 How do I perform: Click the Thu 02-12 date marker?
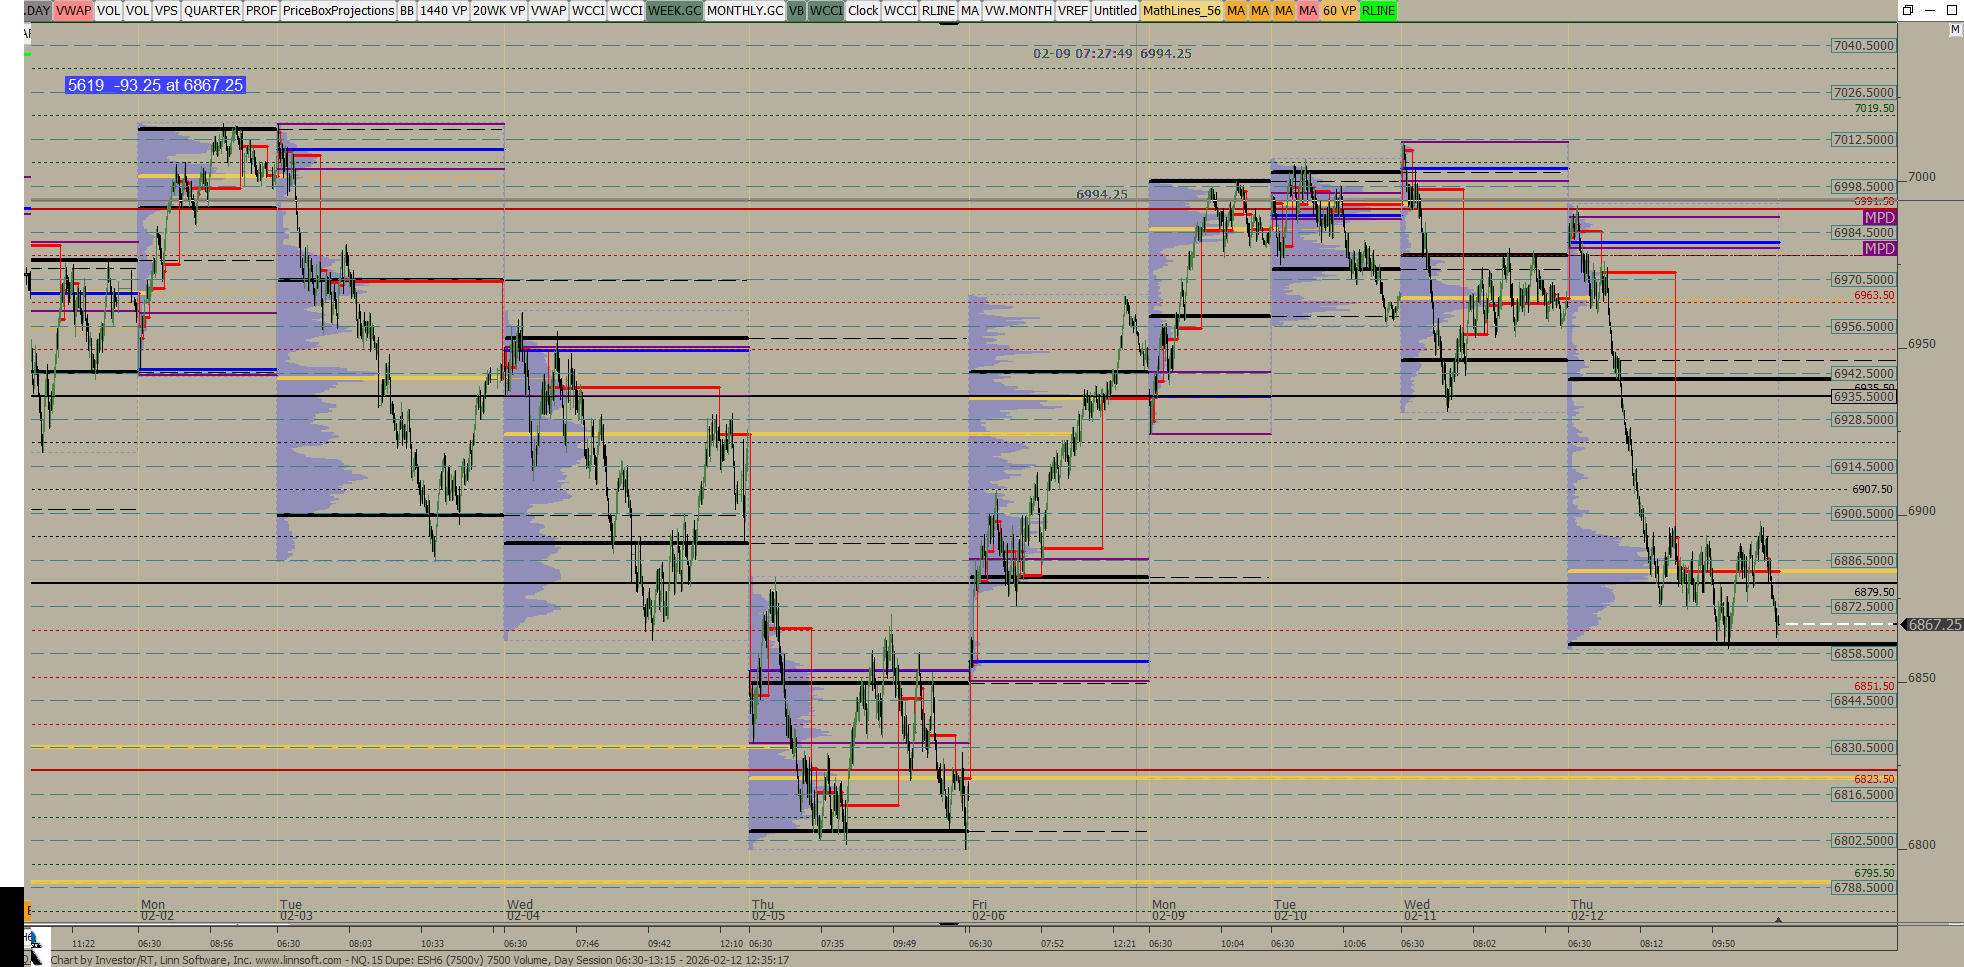click(1585, 910)
